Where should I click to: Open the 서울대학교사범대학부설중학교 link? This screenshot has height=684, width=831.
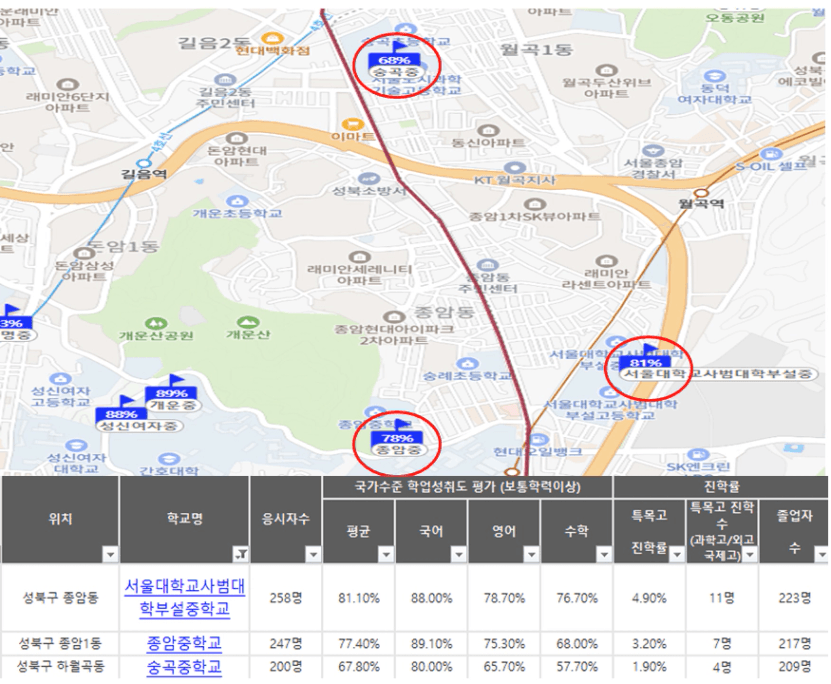click(184, 597)
